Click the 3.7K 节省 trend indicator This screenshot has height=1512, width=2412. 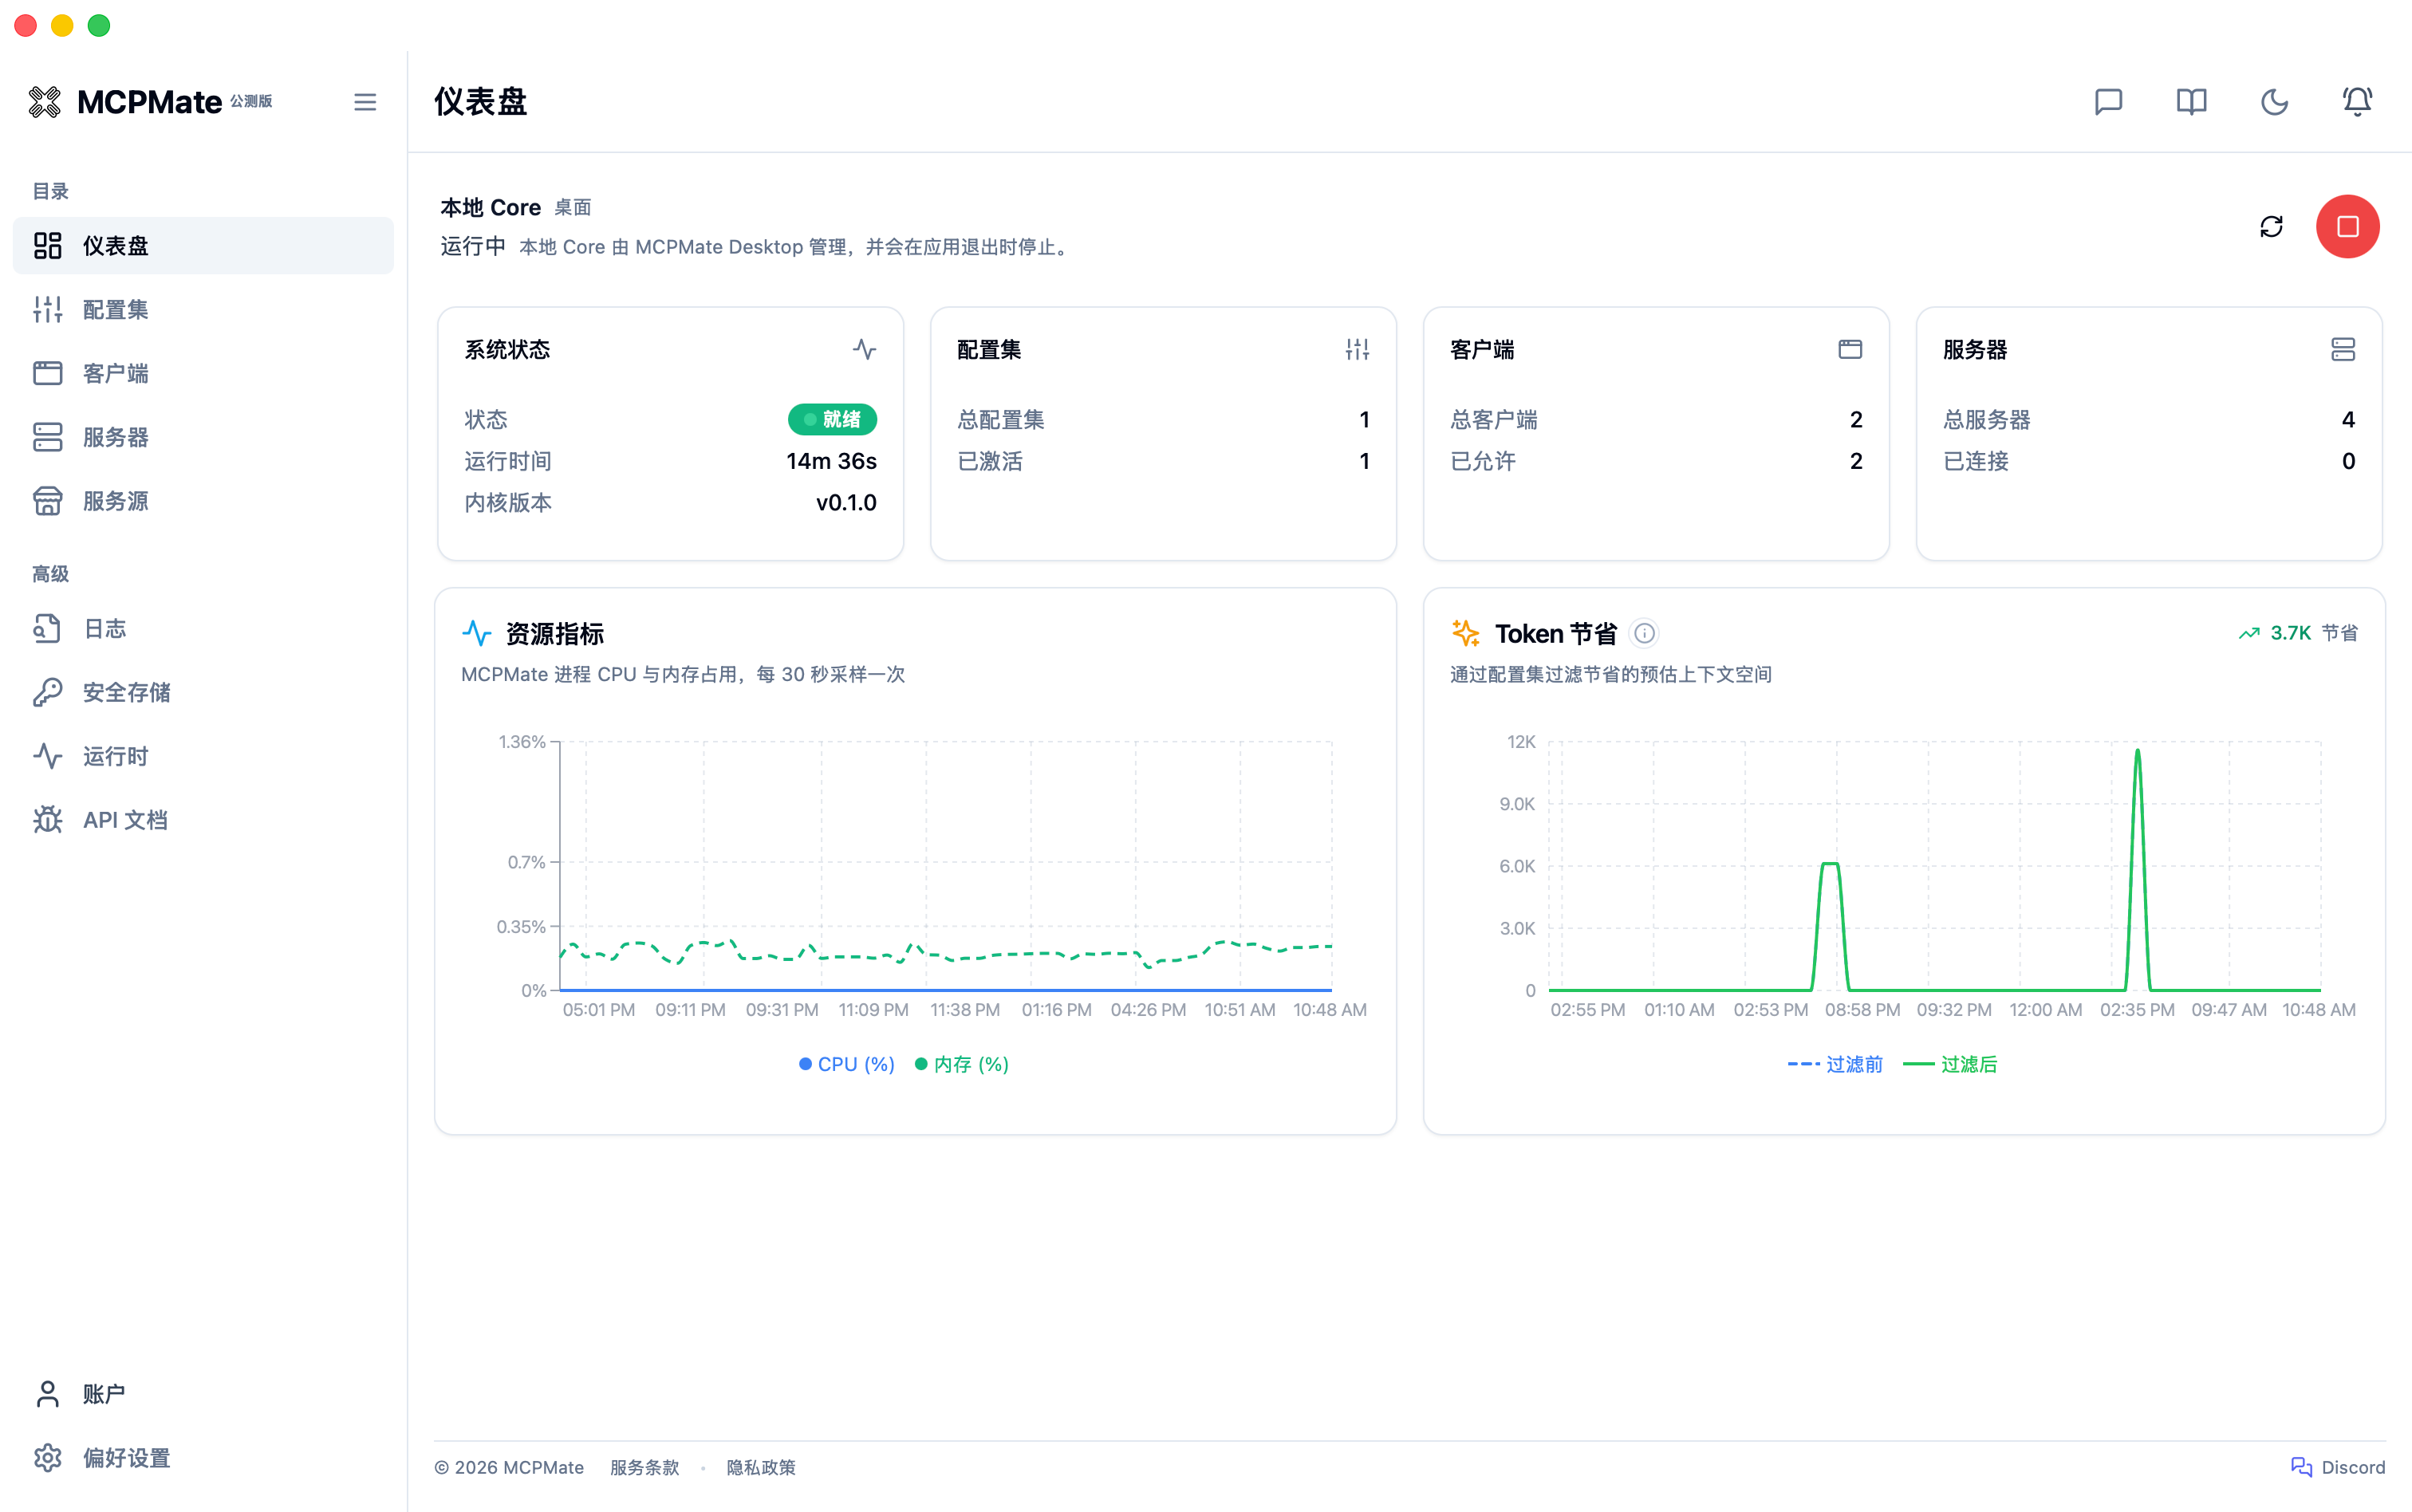tap(2297, 633)
